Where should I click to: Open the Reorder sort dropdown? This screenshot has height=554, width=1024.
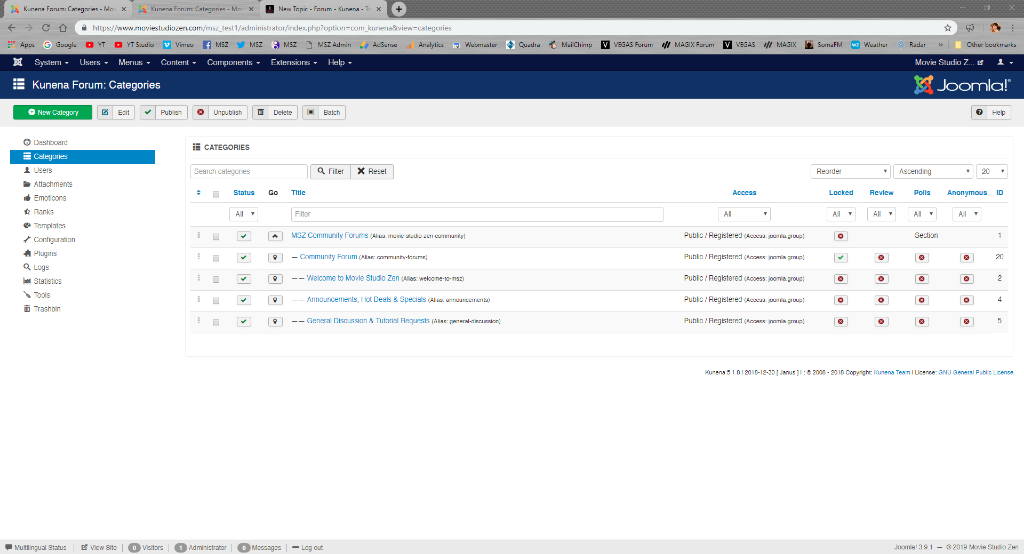point(850,171)
